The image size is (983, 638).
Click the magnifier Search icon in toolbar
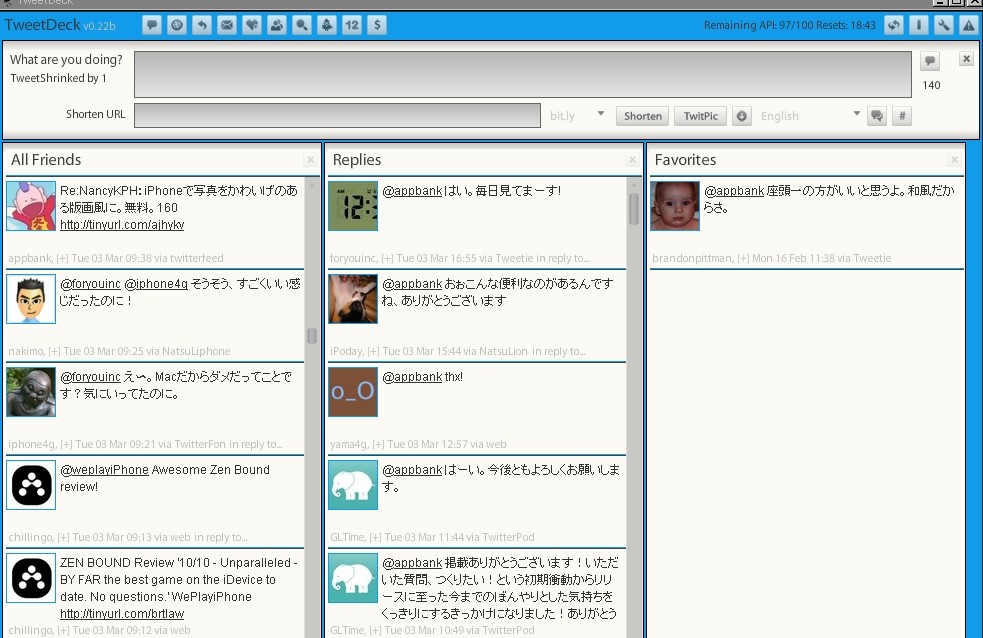[x=302, y=25]
